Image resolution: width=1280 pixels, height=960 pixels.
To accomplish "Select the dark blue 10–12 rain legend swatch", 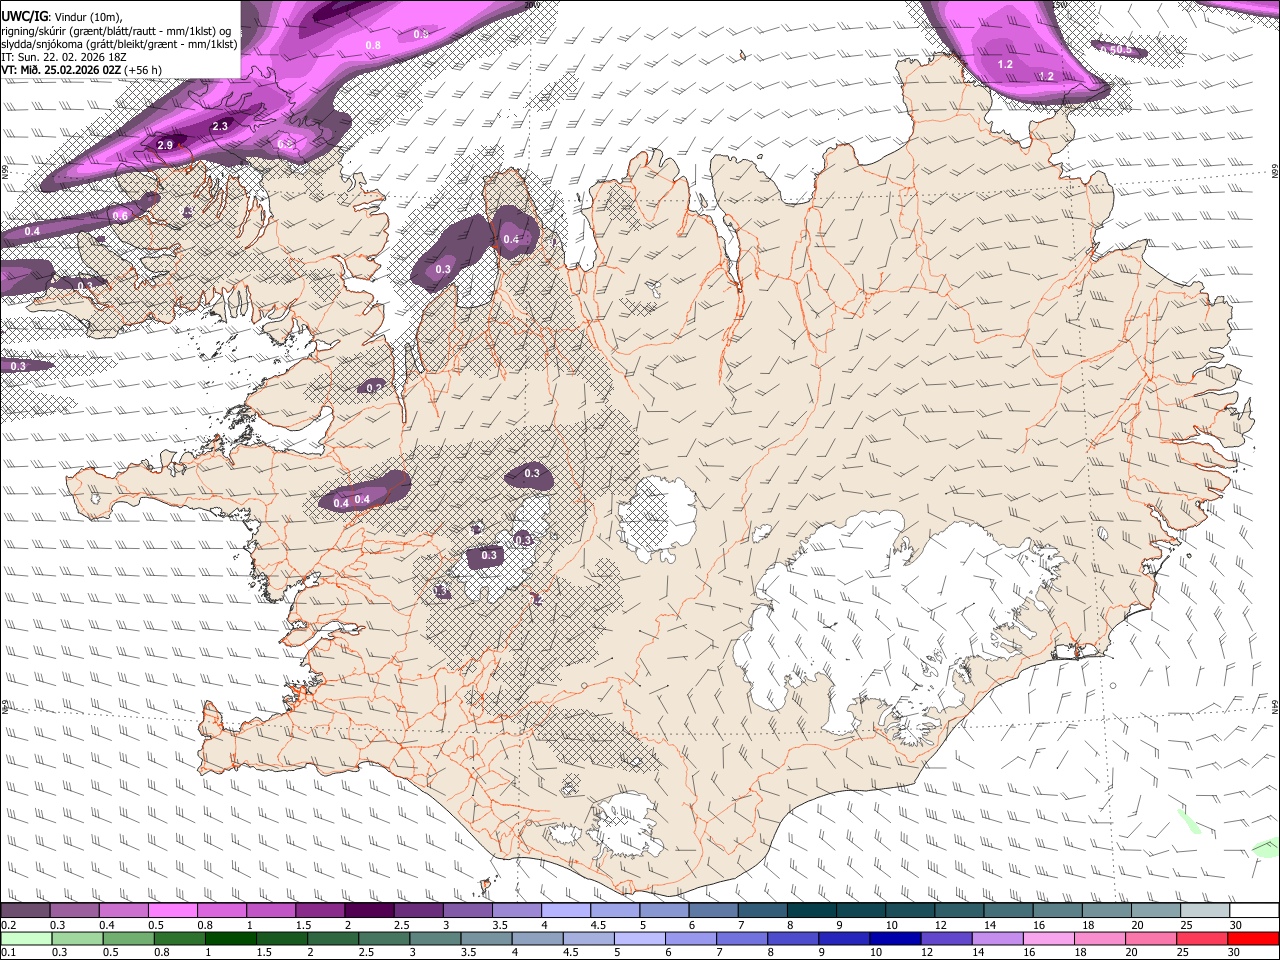I will 896,938.
